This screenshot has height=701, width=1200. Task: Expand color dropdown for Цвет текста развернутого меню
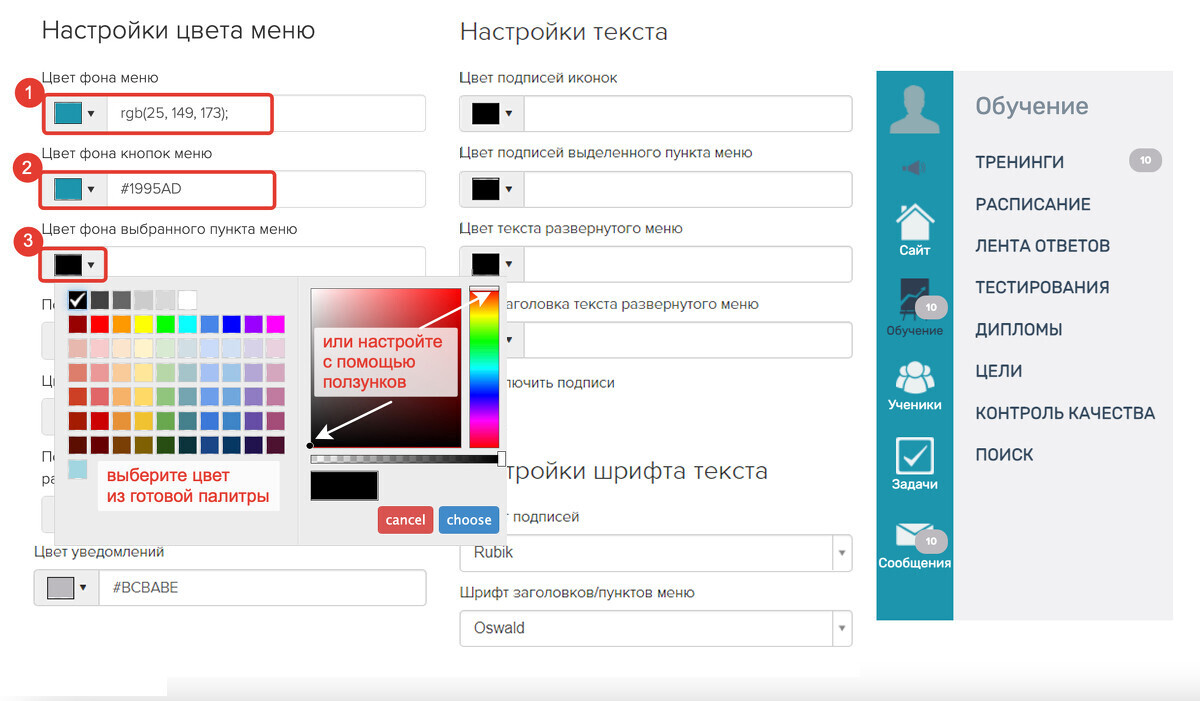coord(492,264)
